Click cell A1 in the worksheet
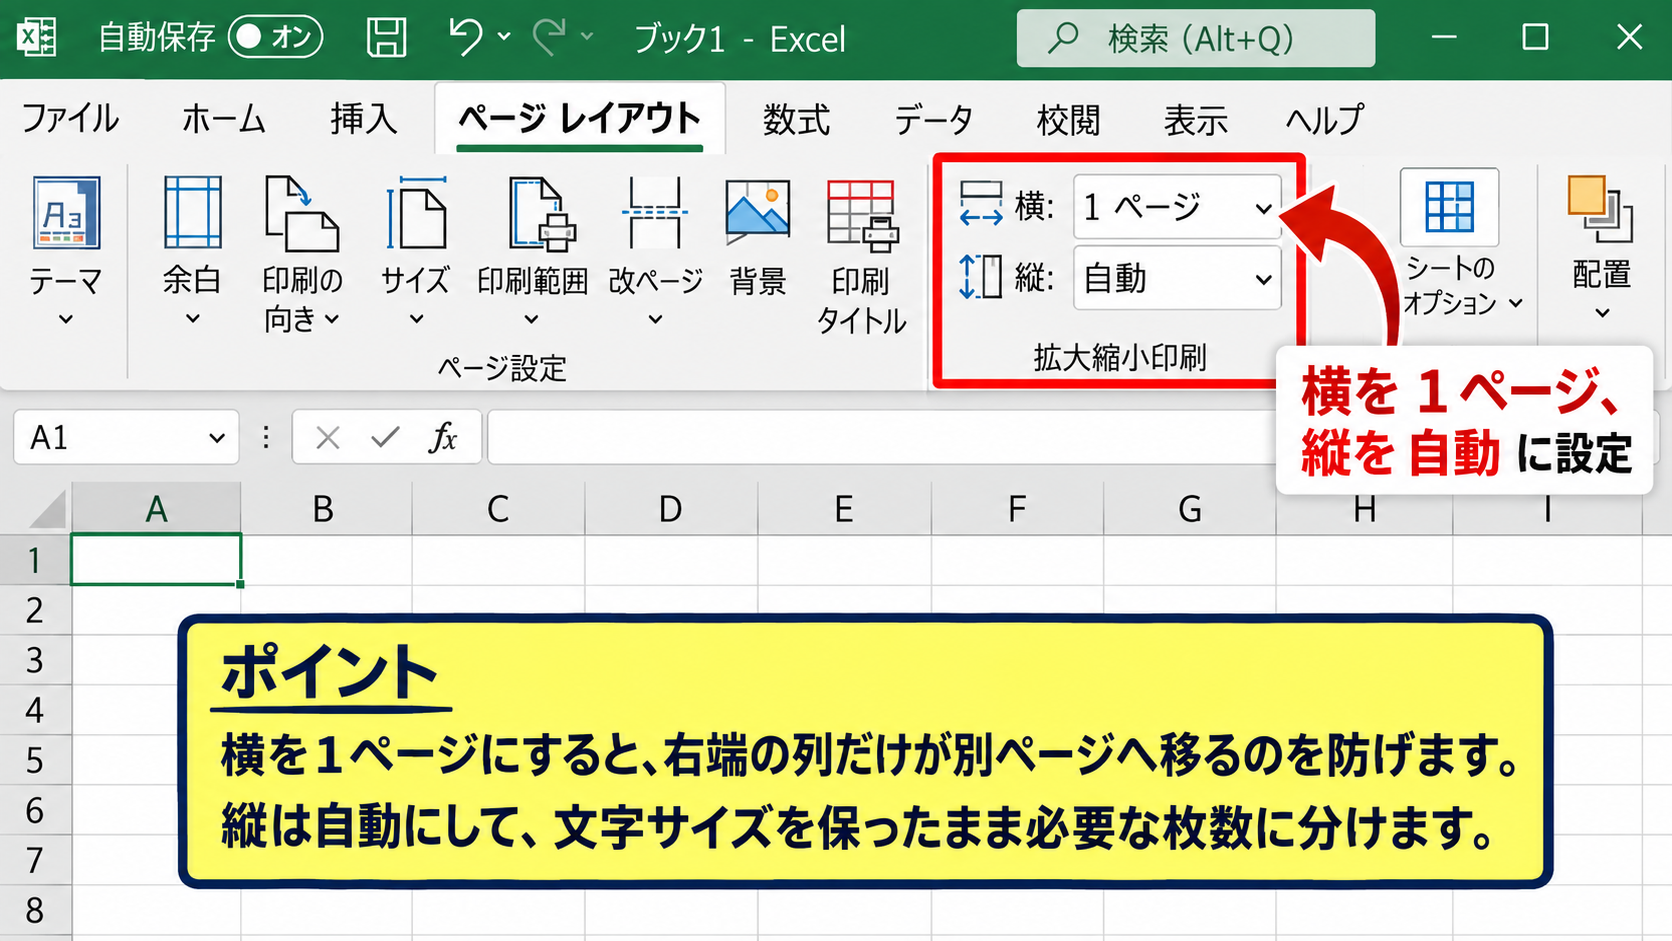This screenshot has height=941, width=1672. tap(156, 560)
